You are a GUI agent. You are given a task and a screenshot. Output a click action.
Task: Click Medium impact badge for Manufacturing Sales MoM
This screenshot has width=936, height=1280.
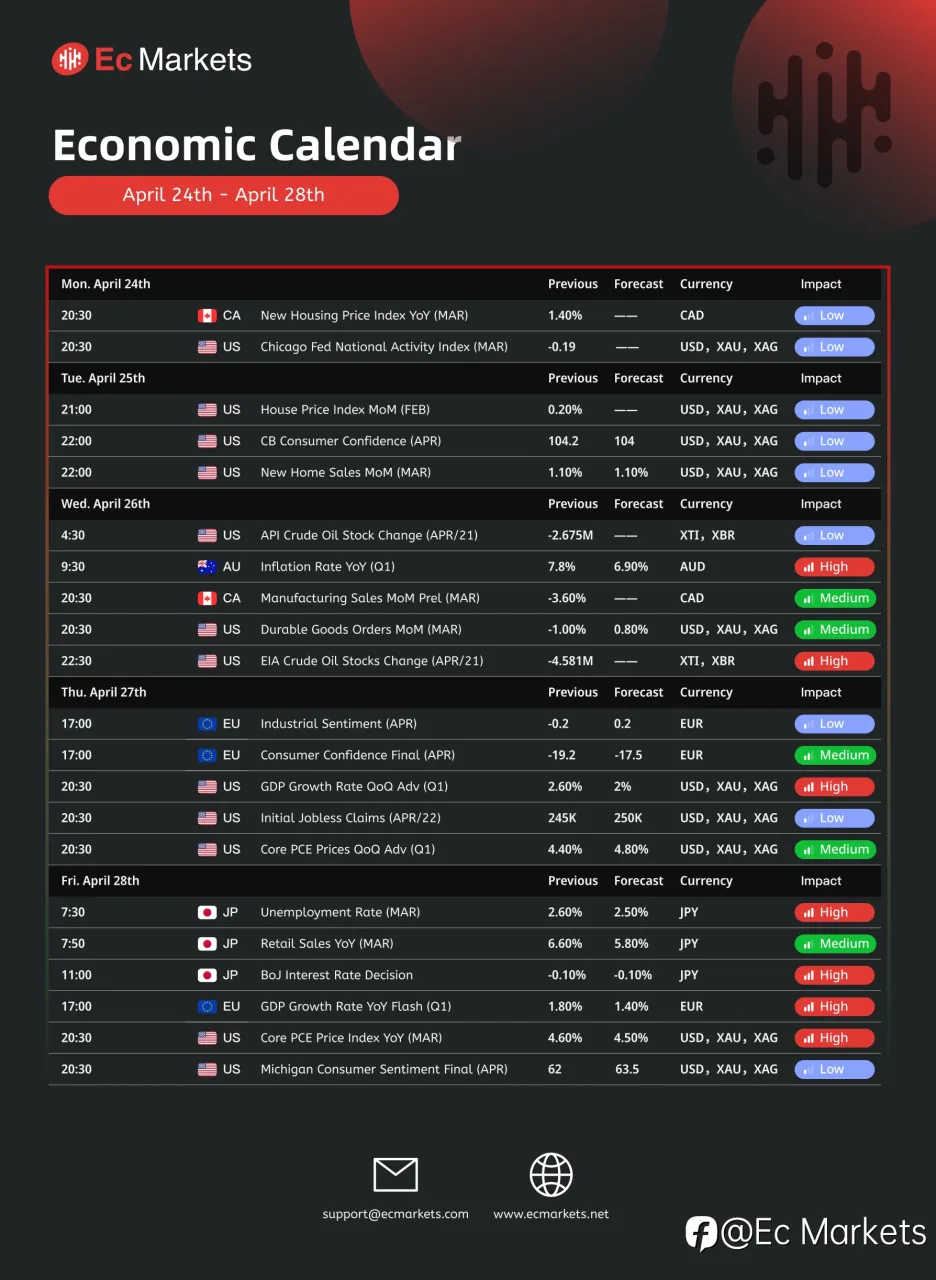(834, 598)
